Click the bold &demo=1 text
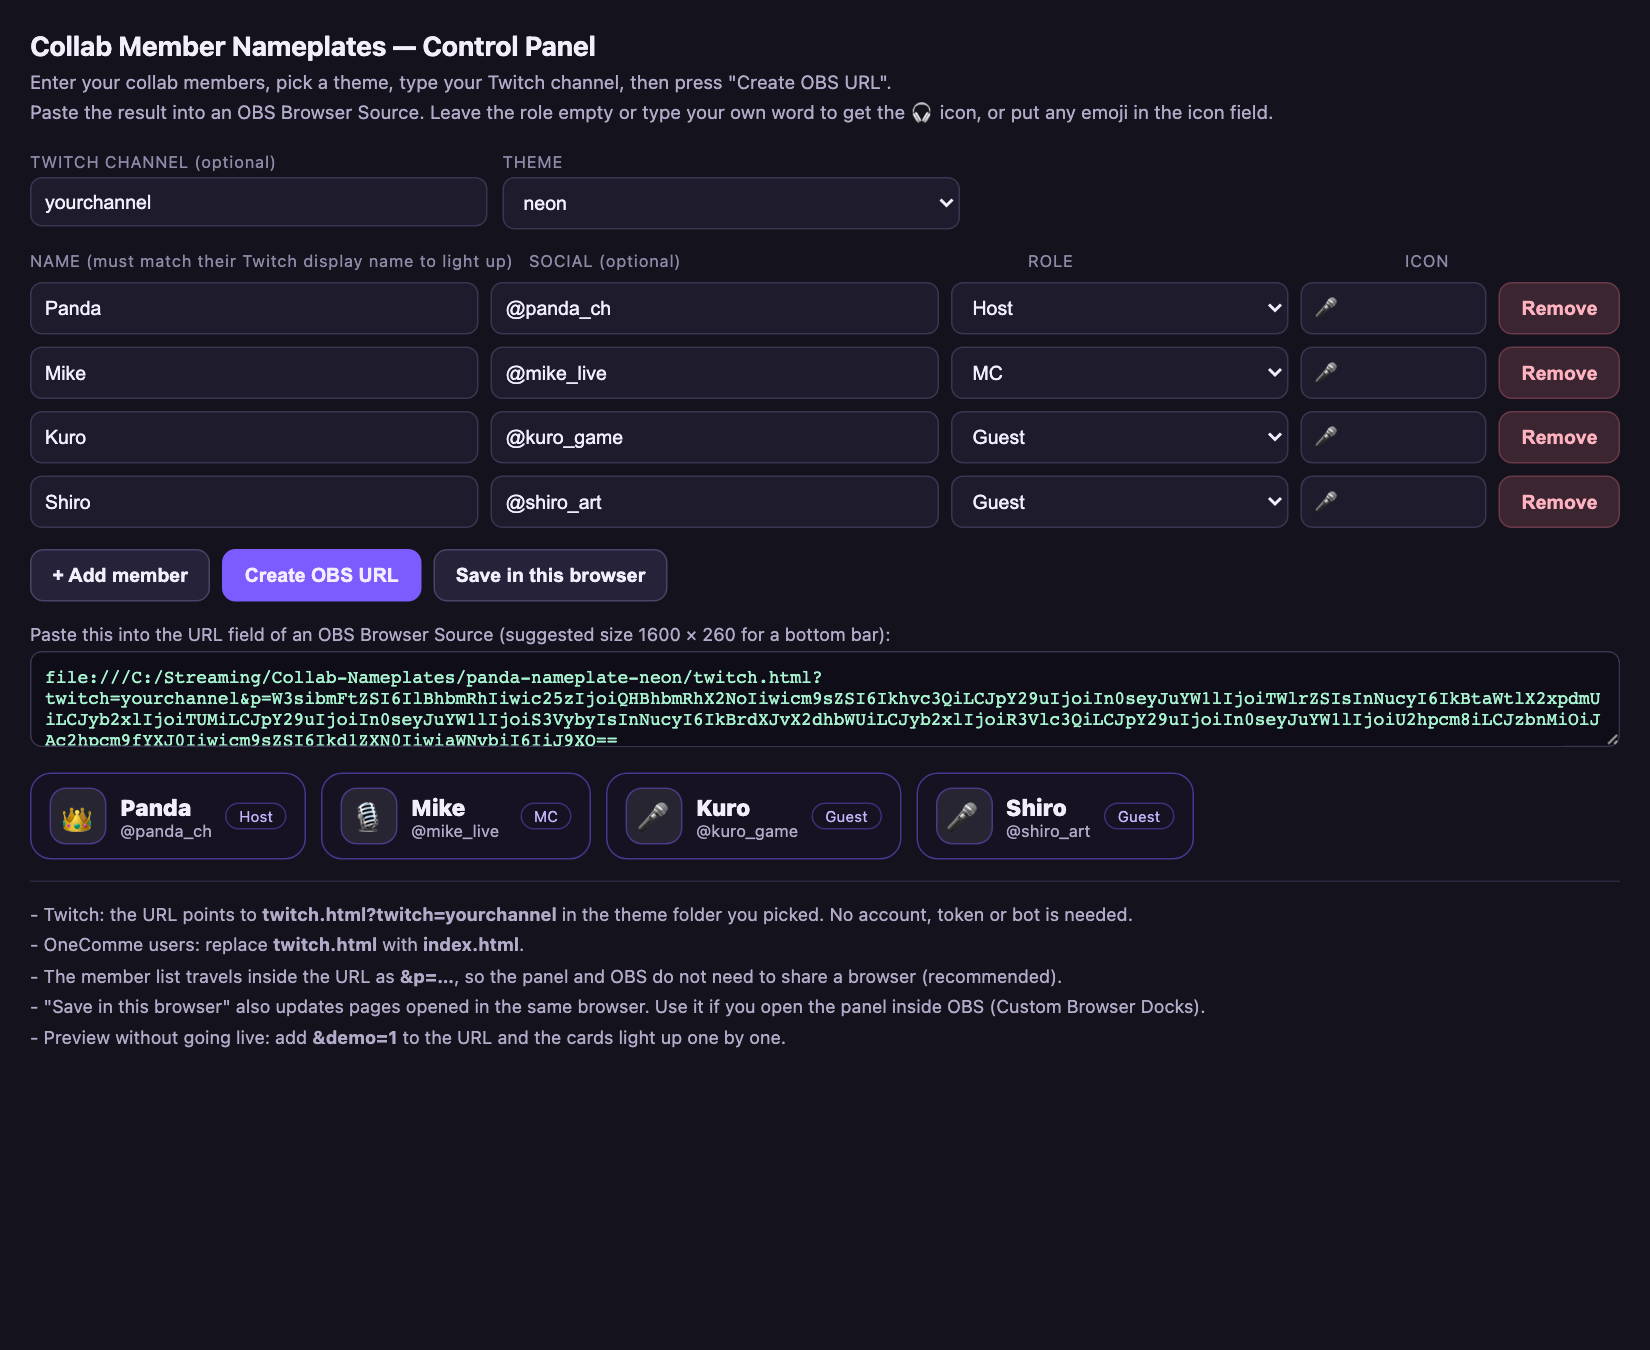Viewport: 1650px width, 1350px height. (355, 1038)
